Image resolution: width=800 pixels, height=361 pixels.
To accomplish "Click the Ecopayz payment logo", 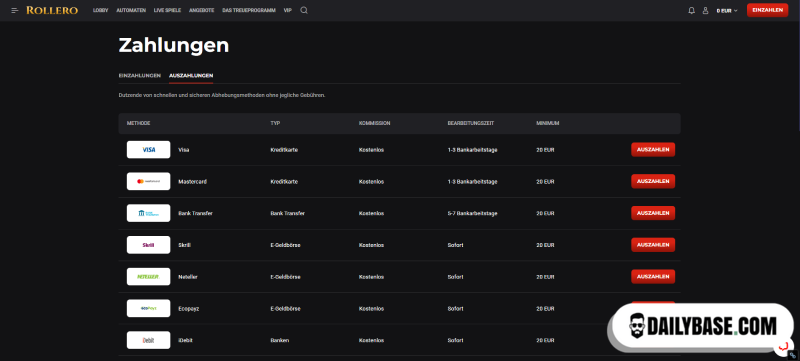I will click(x=148, y=308).
